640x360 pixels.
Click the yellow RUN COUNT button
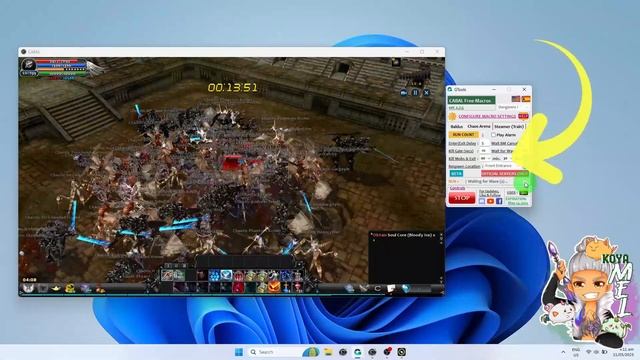(x=463, y=135)
